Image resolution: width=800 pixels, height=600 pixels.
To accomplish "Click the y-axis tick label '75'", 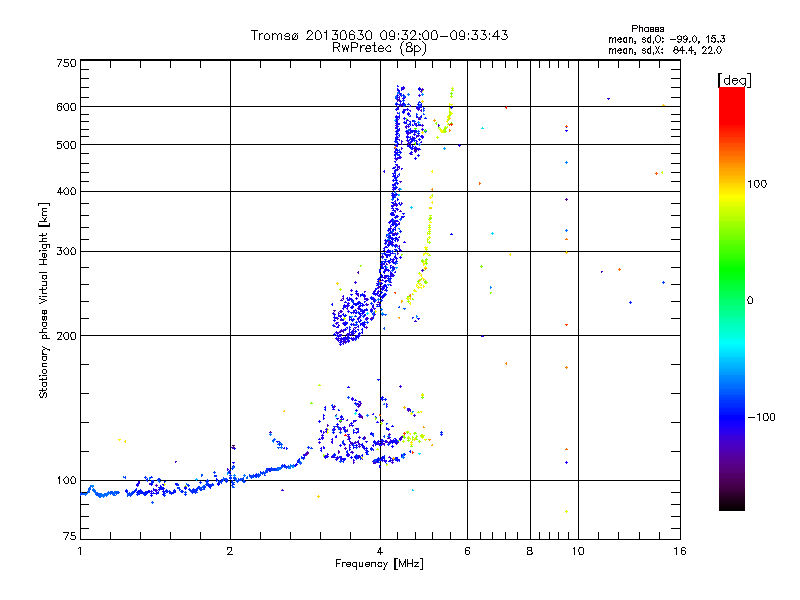I will pos(70,536).
